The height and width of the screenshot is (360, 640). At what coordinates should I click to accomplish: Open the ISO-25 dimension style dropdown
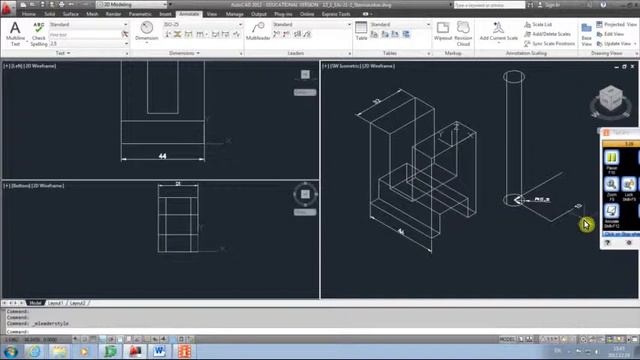(x=203, y=24)
